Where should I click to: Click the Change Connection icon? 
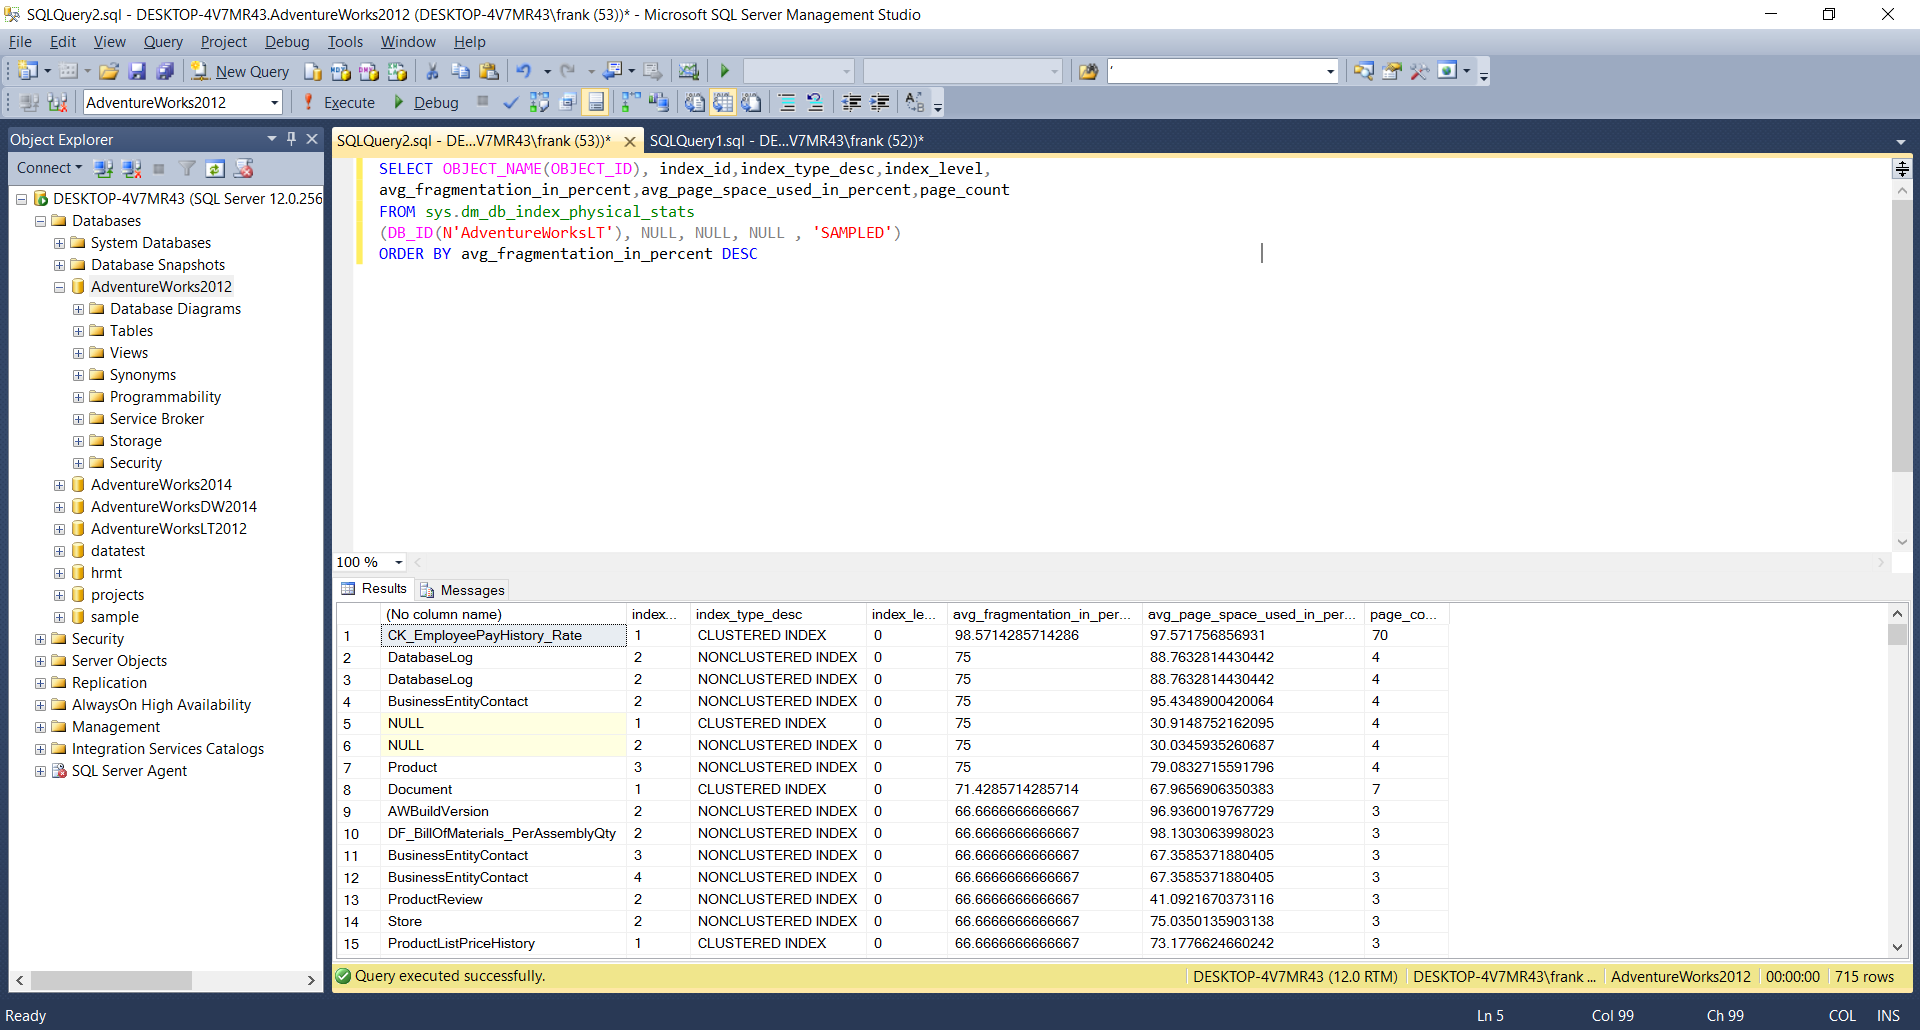click(x=58, y=102)
